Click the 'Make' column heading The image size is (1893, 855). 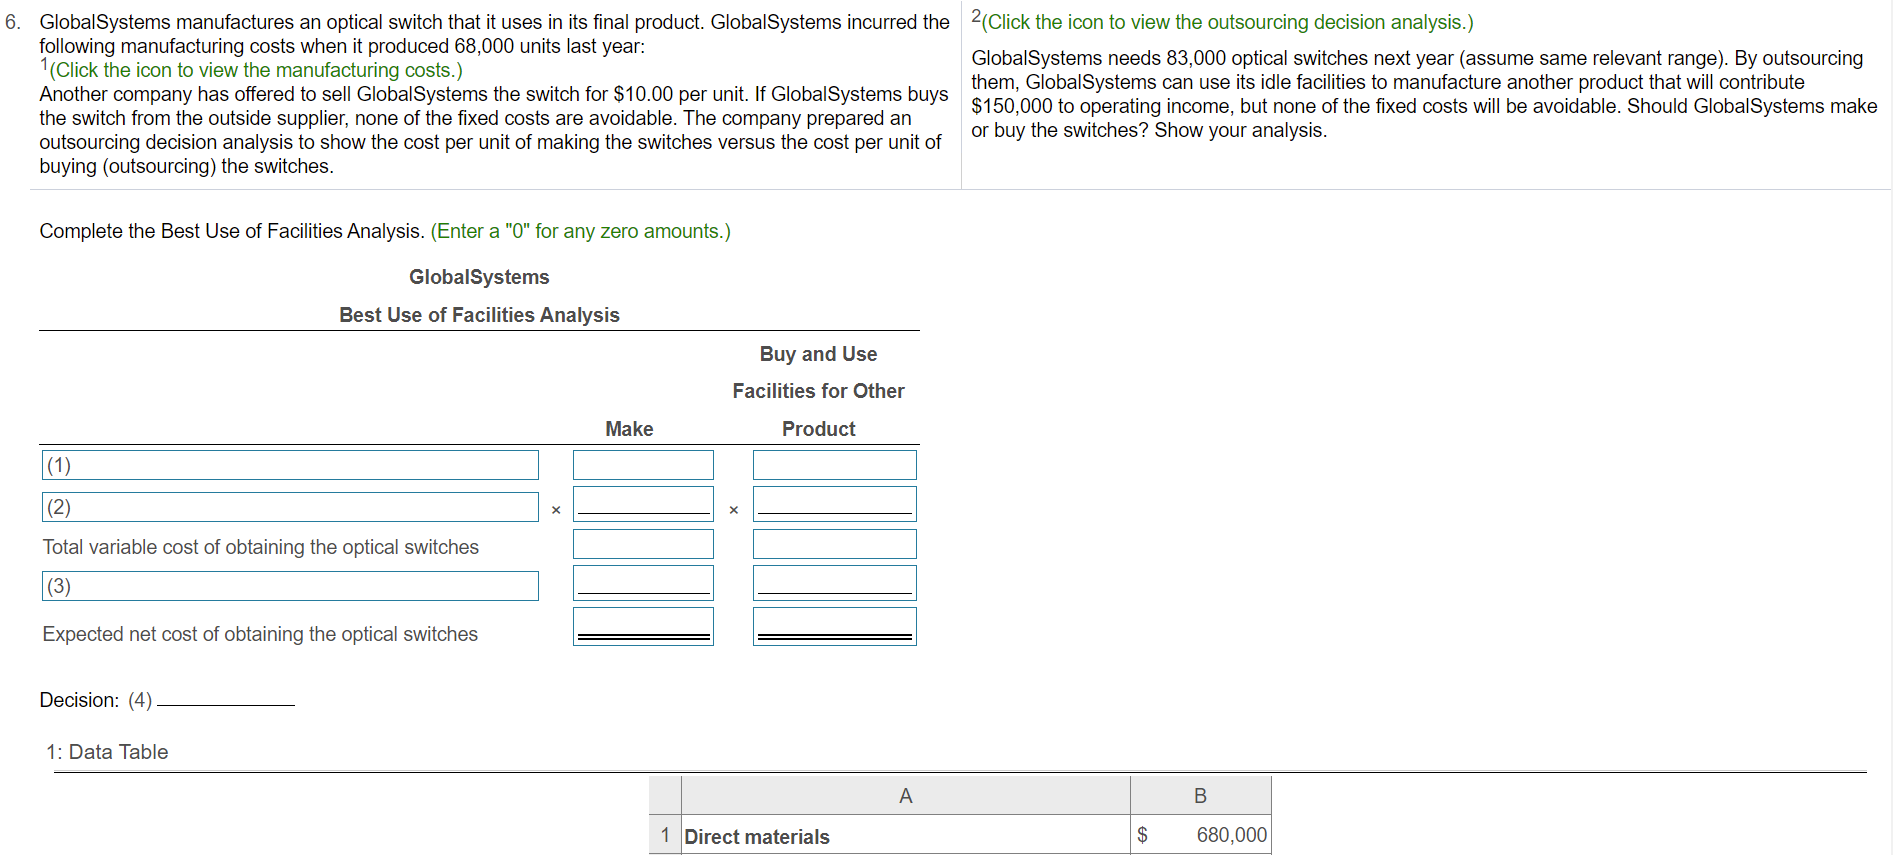(x=629, y=429)
